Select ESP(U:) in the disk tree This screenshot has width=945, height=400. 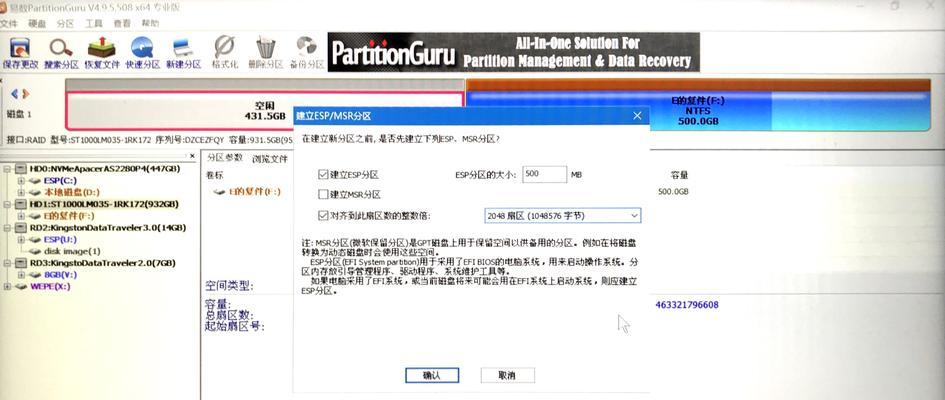point(60,240)
